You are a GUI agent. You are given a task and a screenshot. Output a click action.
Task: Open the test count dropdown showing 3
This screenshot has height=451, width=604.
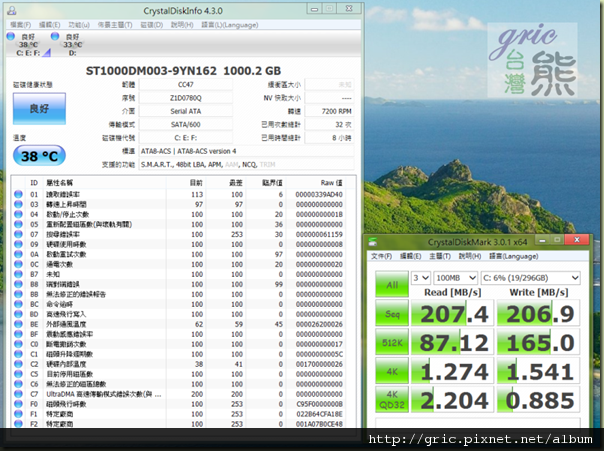click(421, 278)
